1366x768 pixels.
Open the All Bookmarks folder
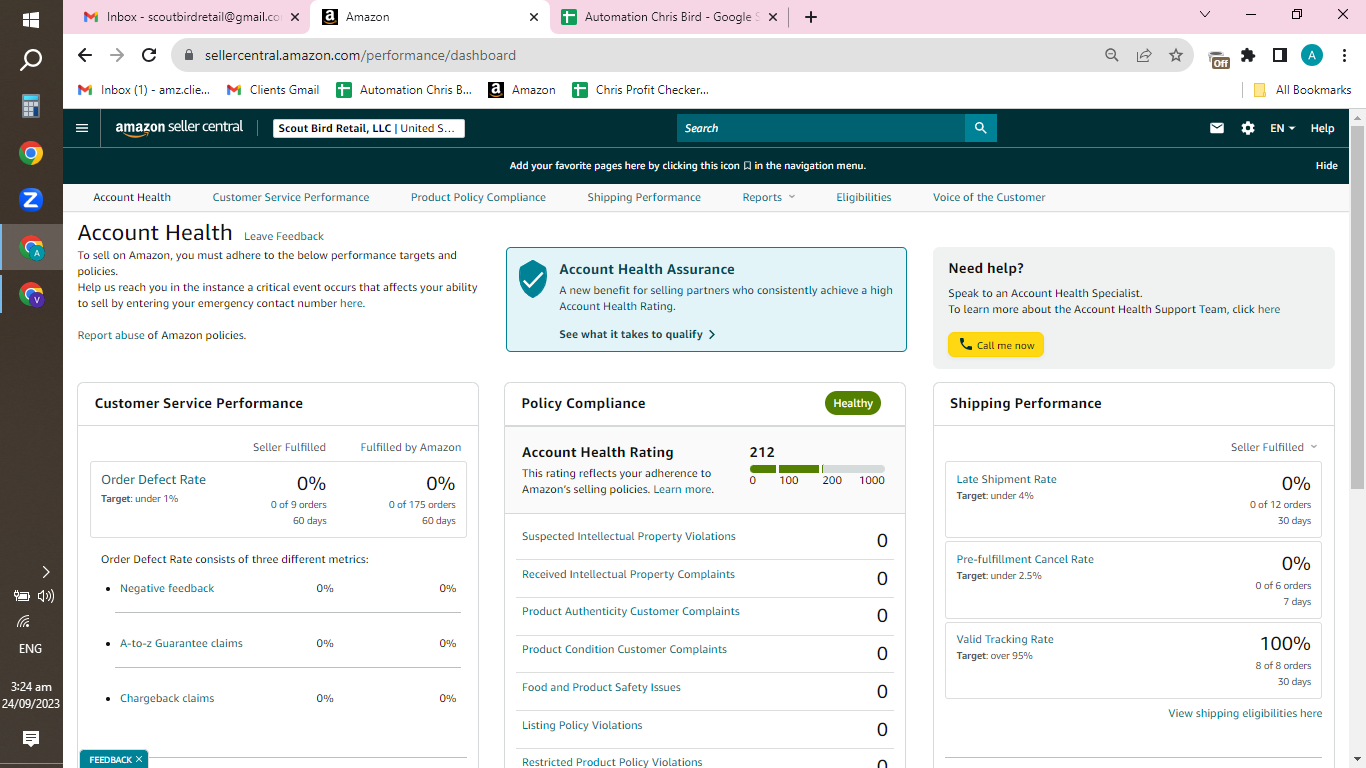click(x=1302, y=89)
